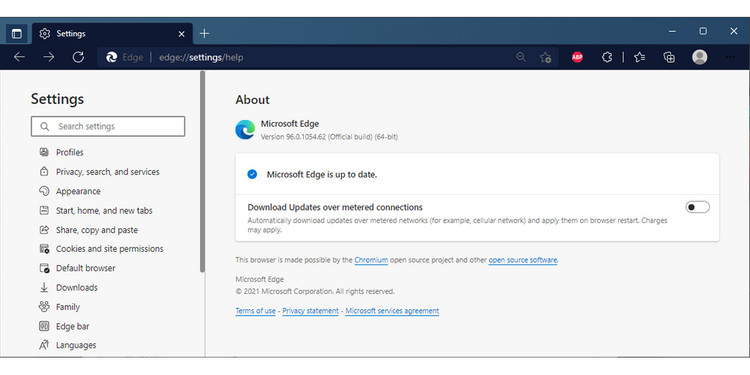Focus the Search settings input field
Viewport: 750px width, 375px height.
point(108,126)
